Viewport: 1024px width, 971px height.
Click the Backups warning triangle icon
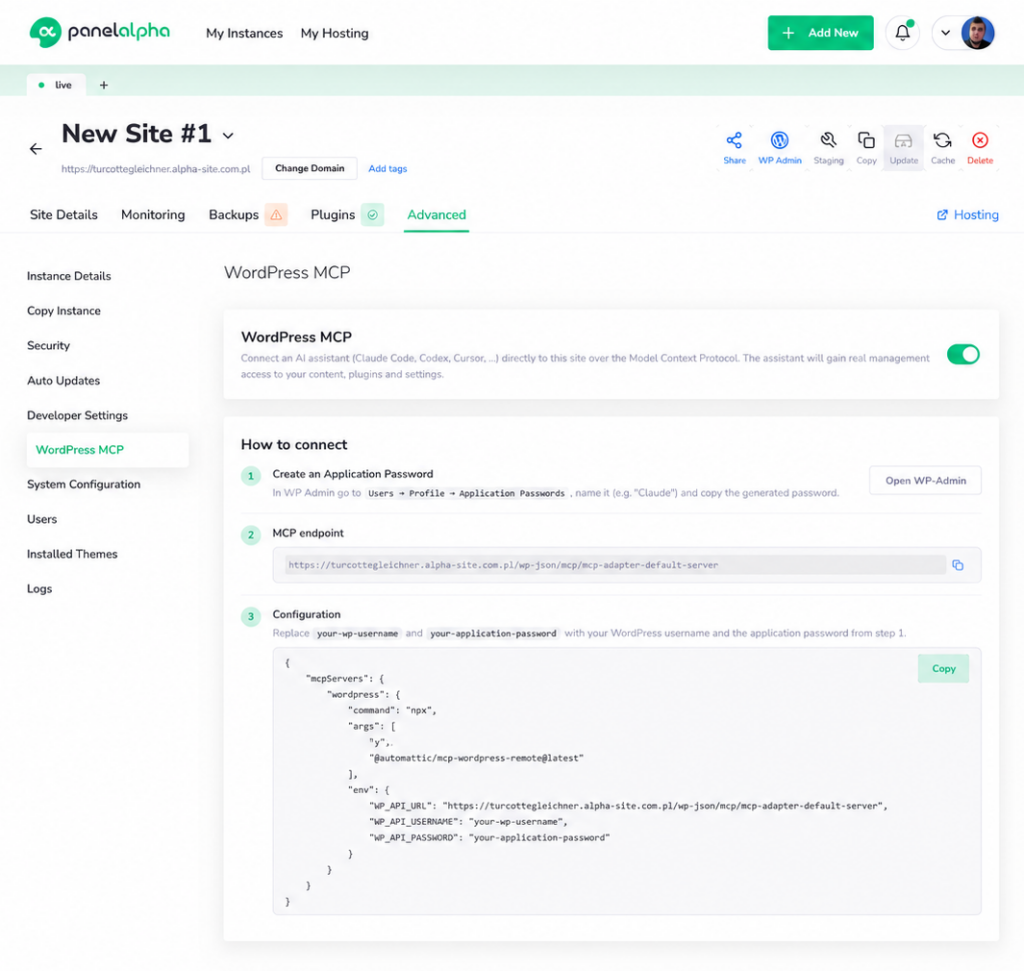(276, 215)
